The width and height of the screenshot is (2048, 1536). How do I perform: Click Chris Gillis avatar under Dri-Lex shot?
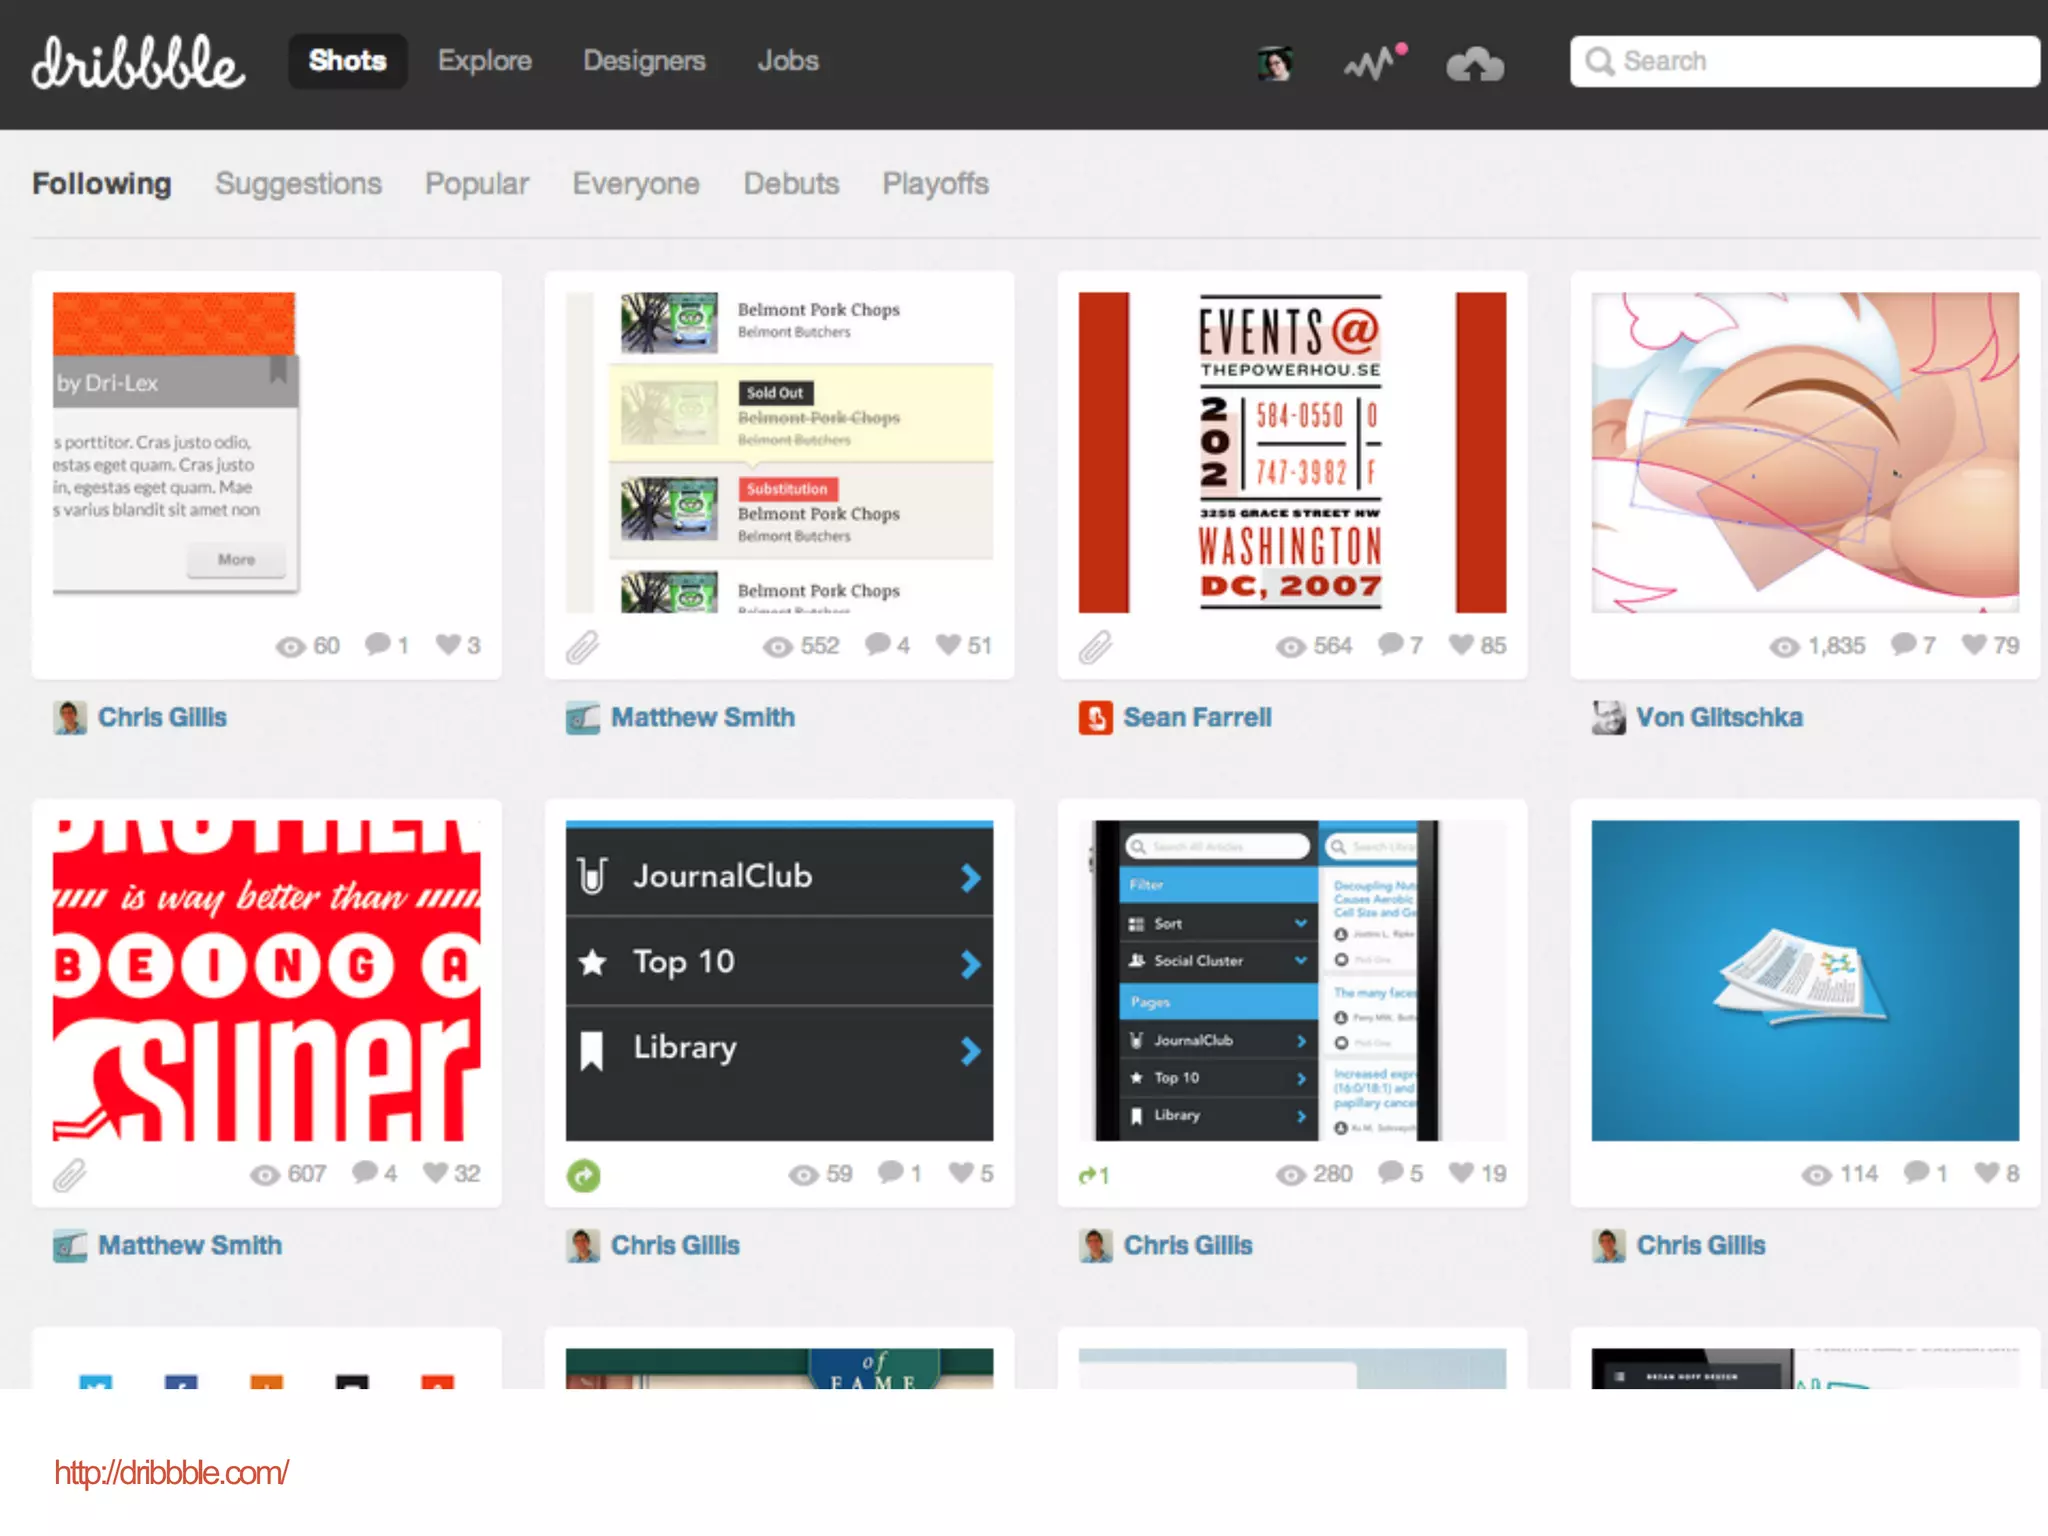click(x=70, y=718)
